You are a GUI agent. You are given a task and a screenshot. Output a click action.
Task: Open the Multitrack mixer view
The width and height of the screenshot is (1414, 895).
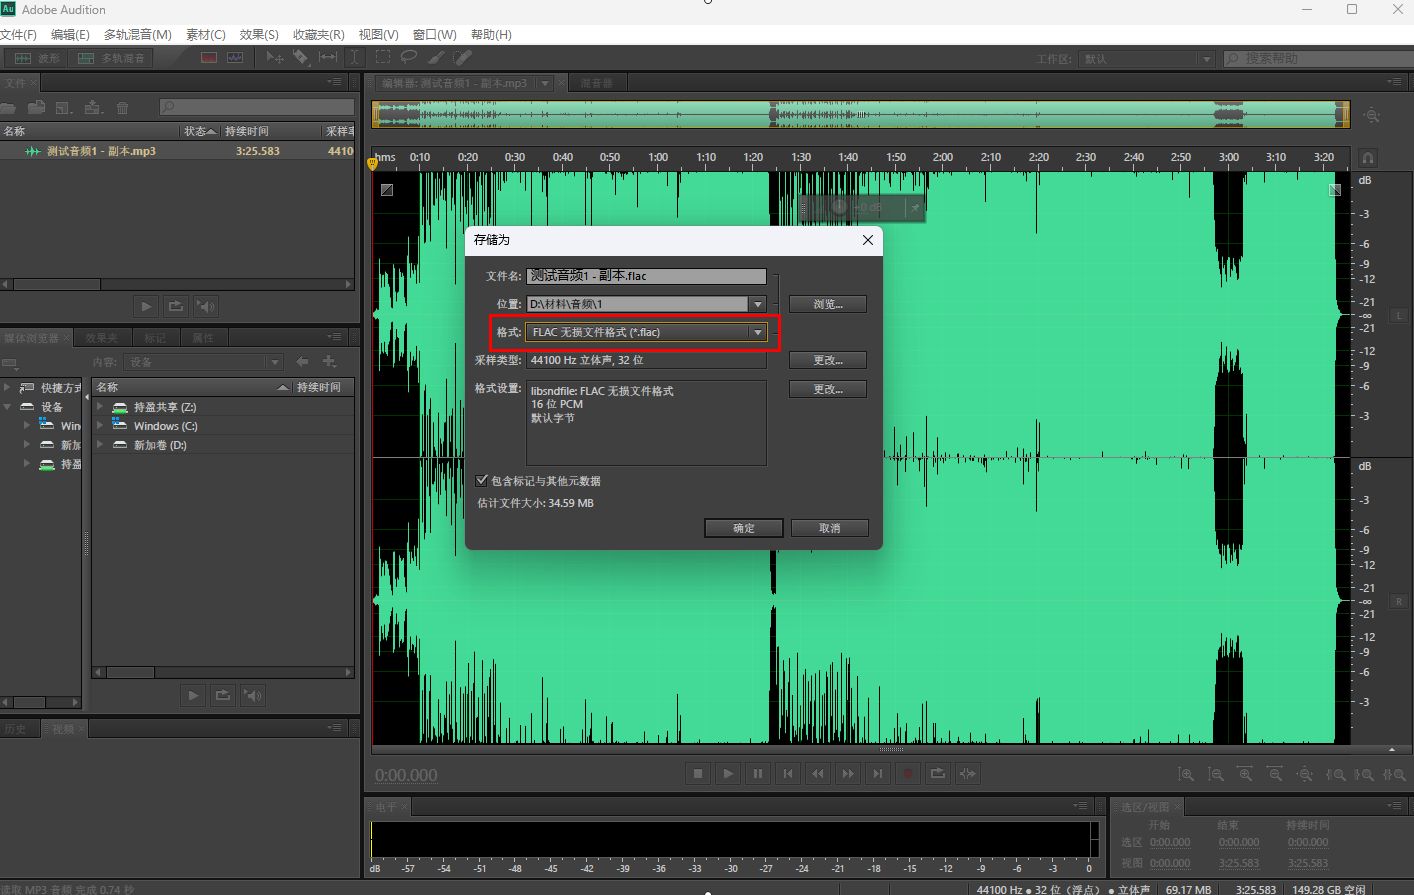[x=113, y=57]
